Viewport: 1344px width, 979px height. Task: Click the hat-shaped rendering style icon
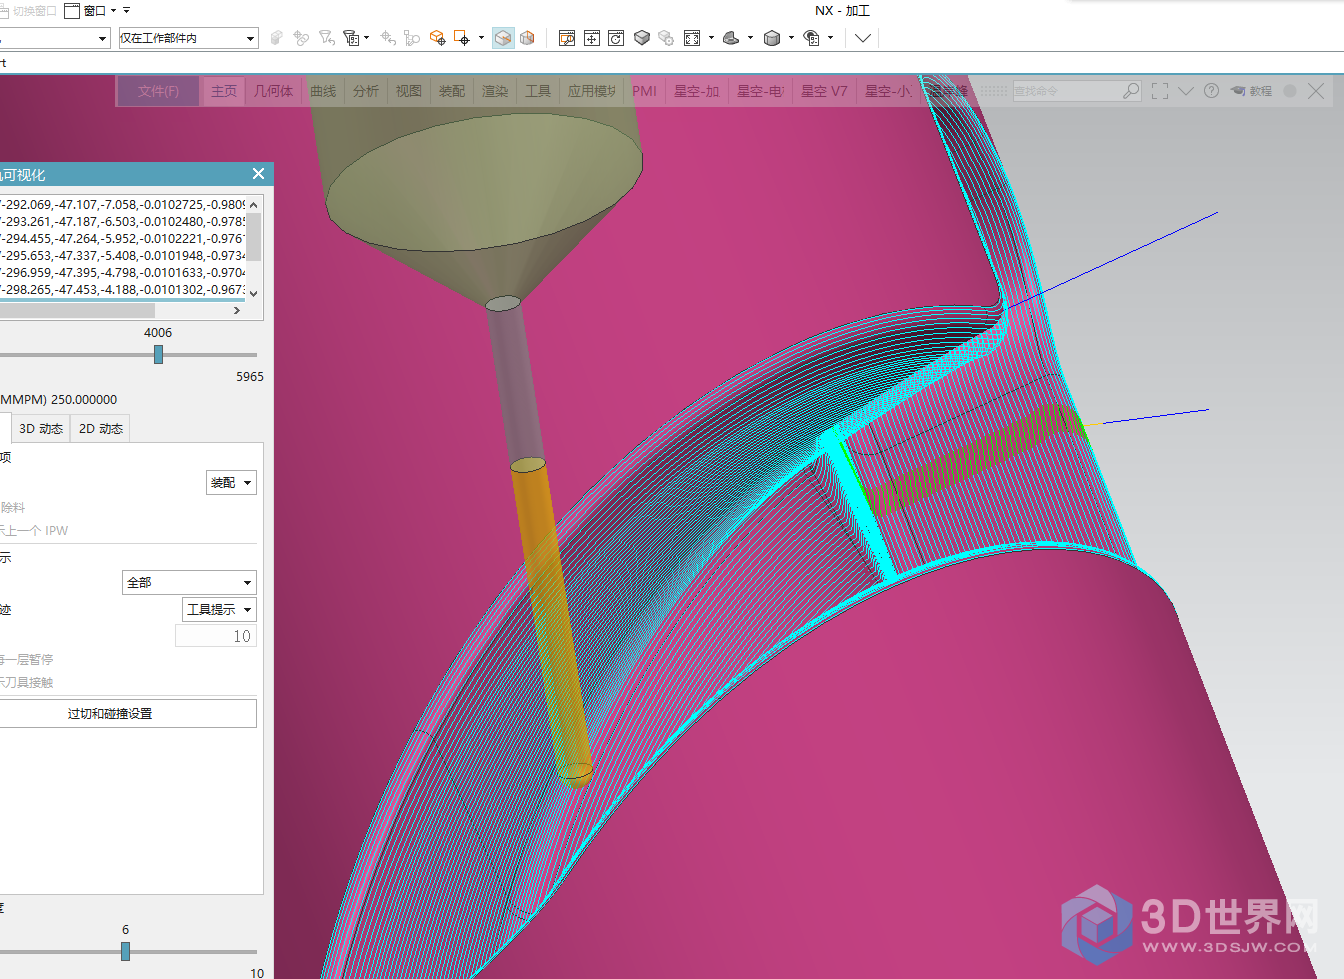[x=731, y=38]
